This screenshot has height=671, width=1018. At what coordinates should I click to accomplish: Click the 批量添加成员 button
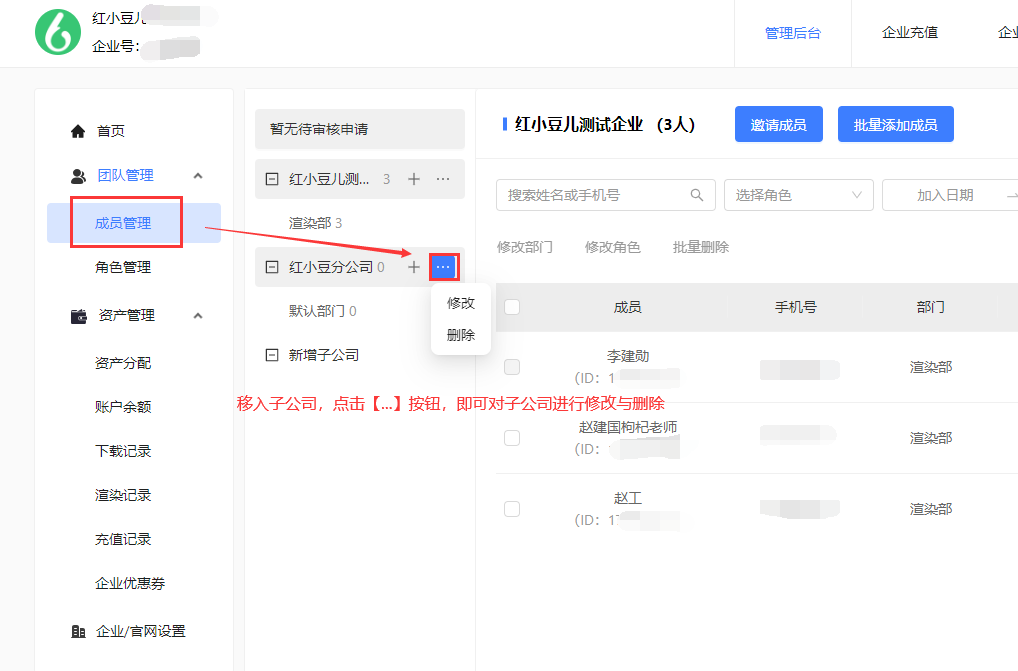coord(895,124)
